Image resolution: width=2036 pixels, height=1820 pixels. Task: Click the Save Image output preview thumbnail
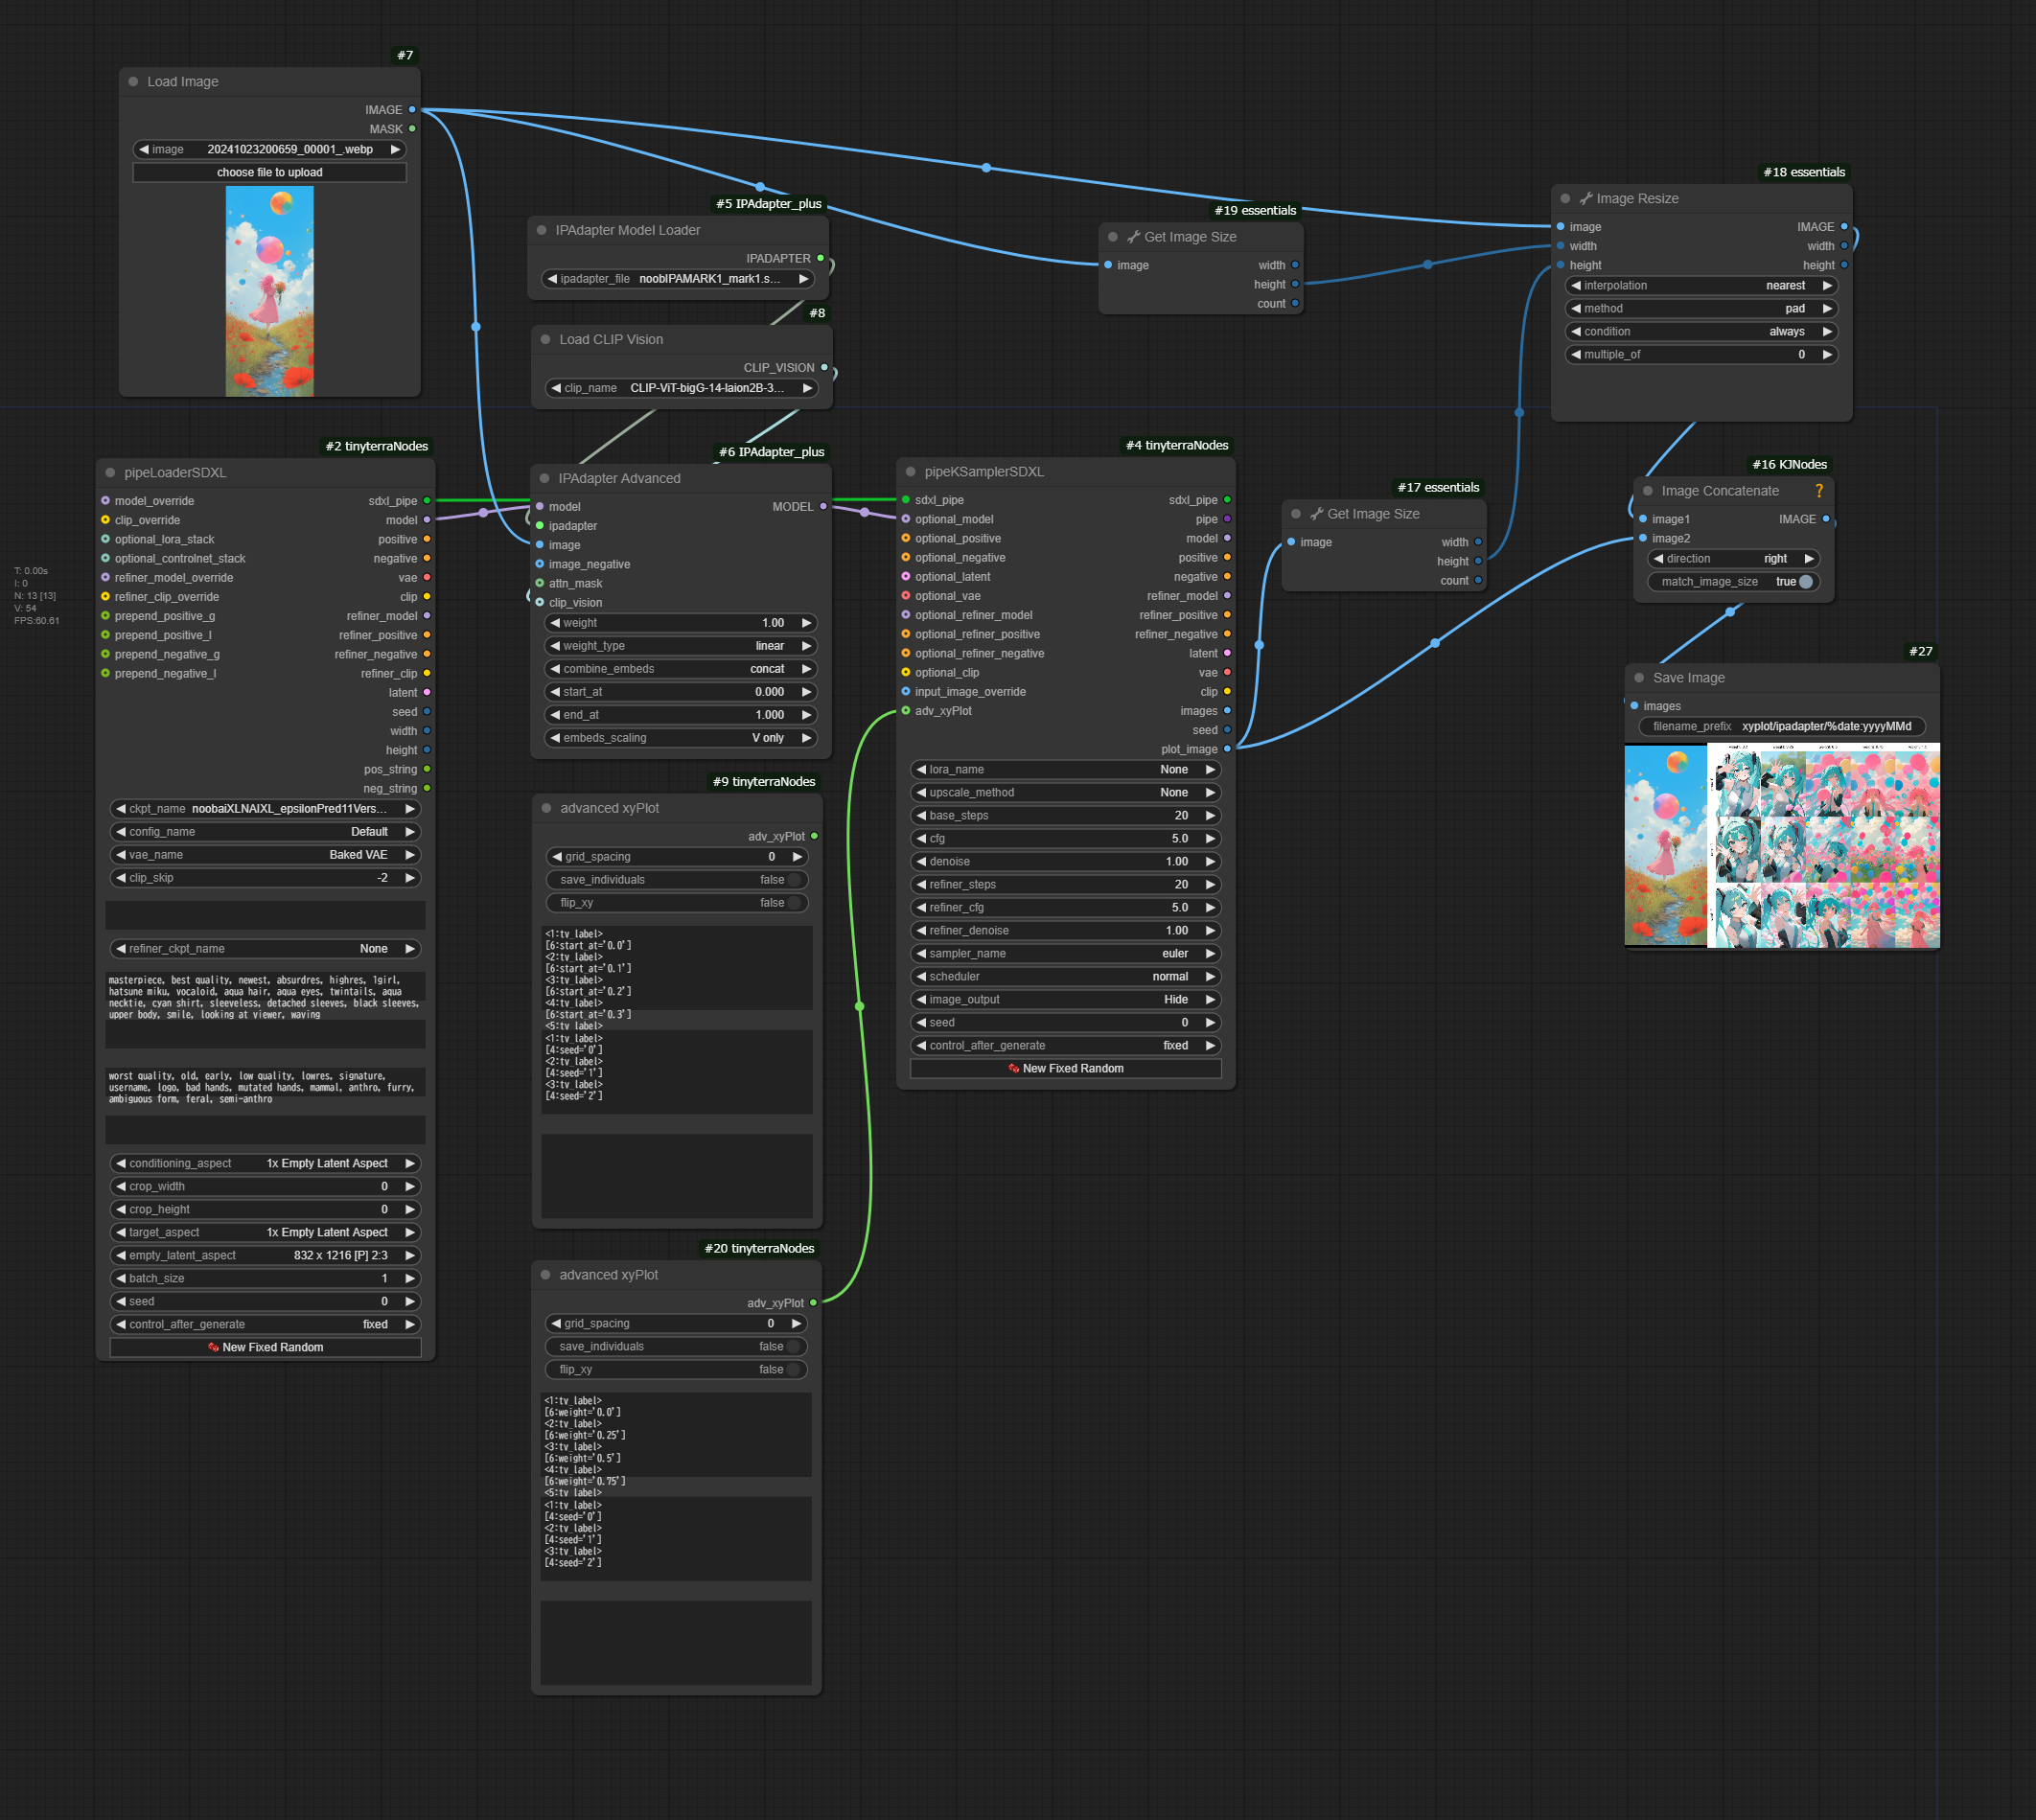(x=1782, y=846)
